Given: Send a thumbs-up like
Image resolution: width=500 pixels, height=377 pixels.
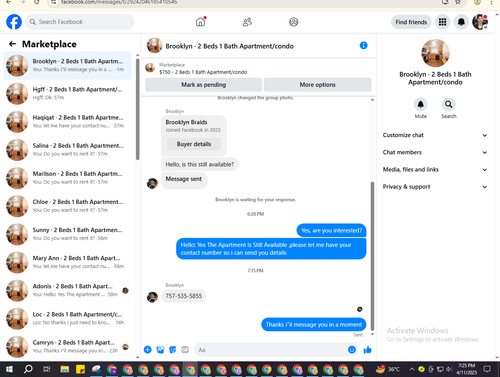Looking at the screenshot, I should point(367,350).
